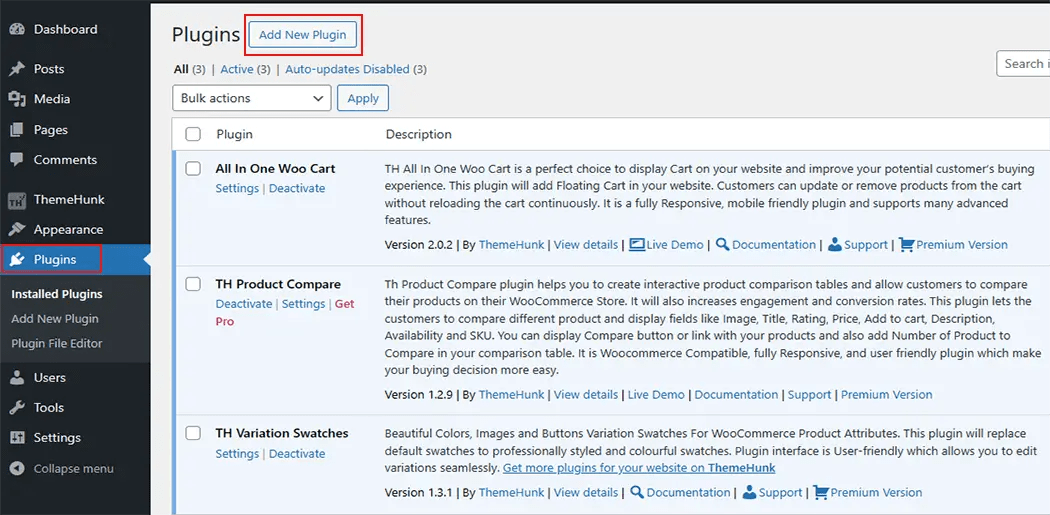Open Settings for All In One Woo Cart

[237, 188]
